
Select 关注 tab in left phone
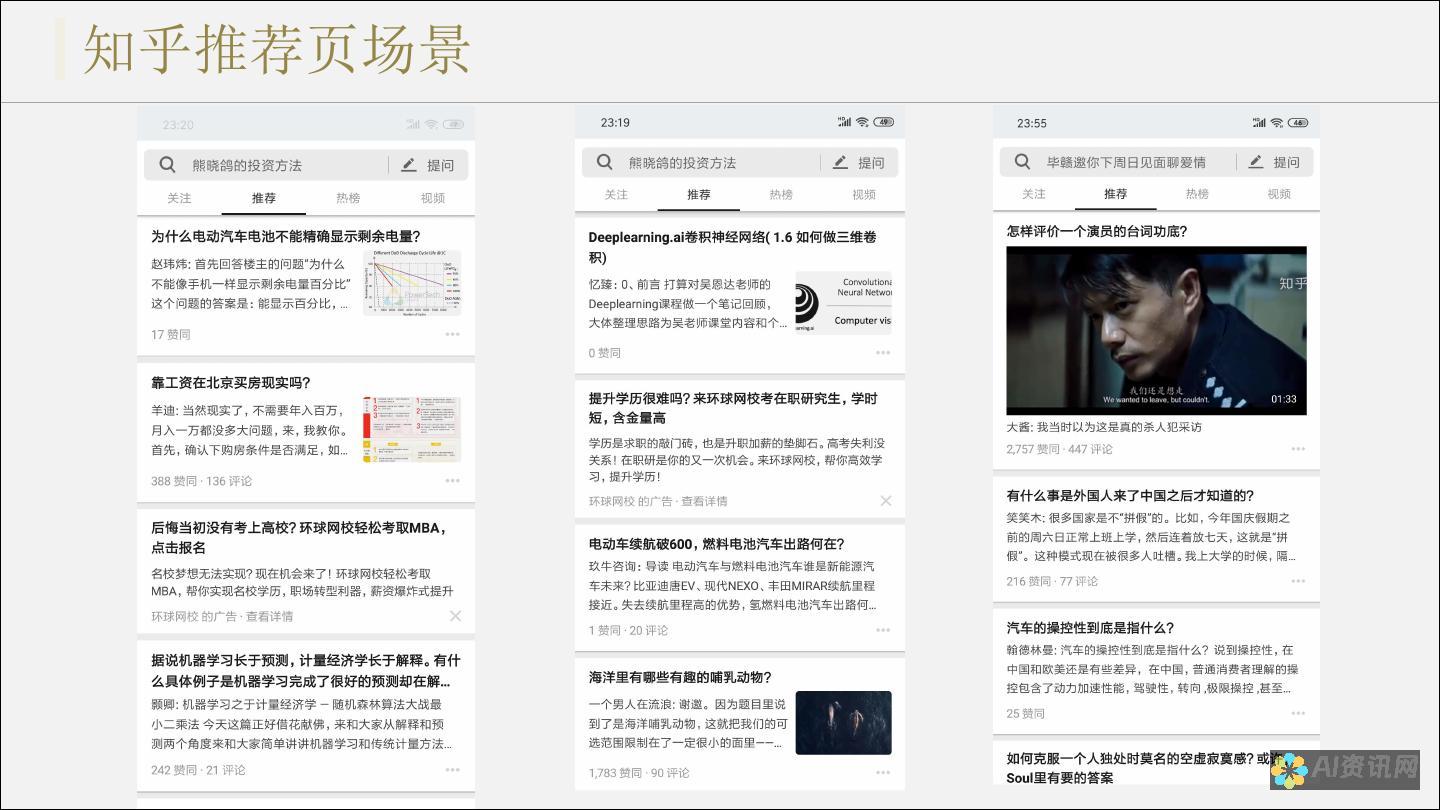pyautogui.click(x=179, y=198)
